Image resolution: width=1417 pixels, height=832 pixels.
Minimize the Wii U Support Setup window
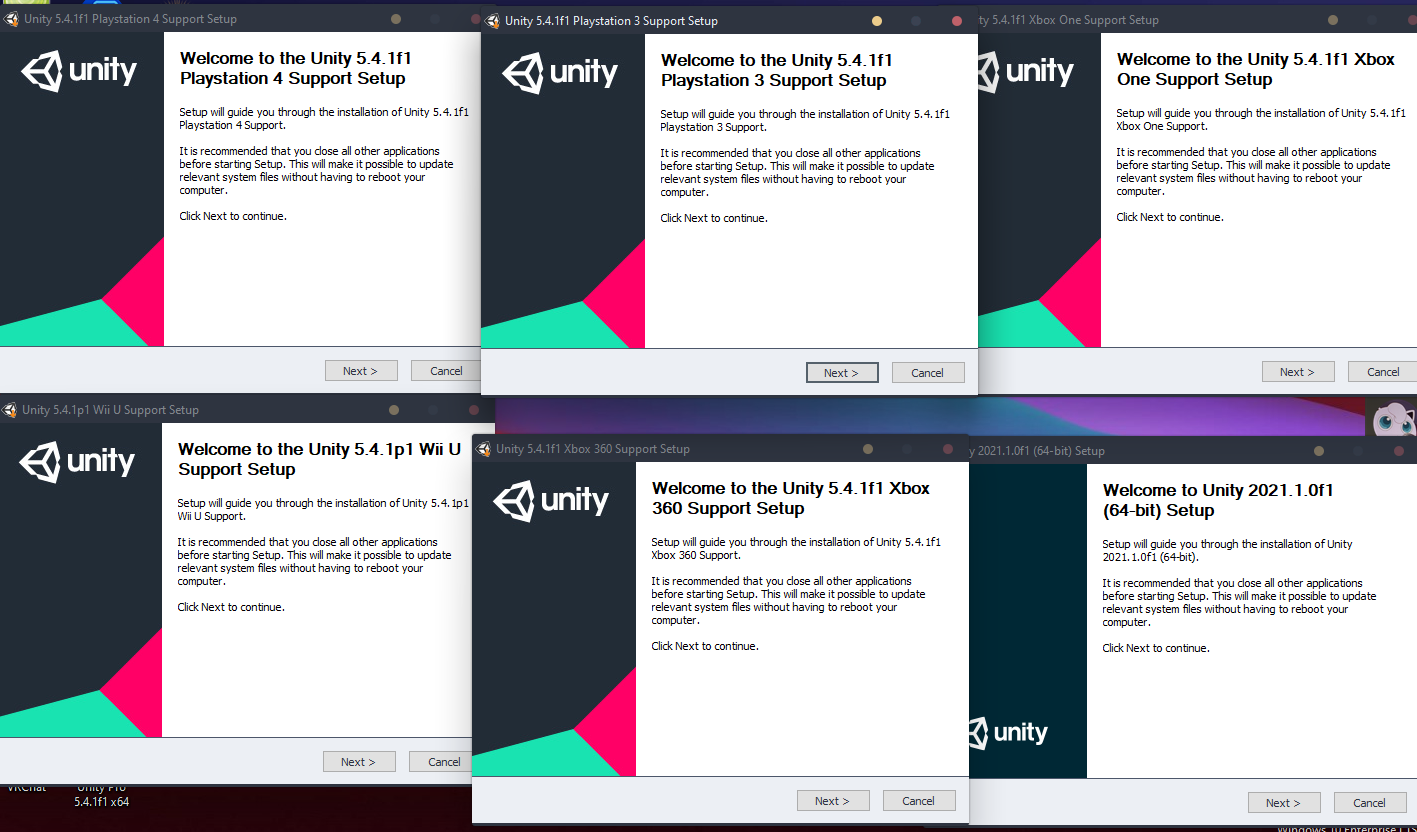[394, 409]
